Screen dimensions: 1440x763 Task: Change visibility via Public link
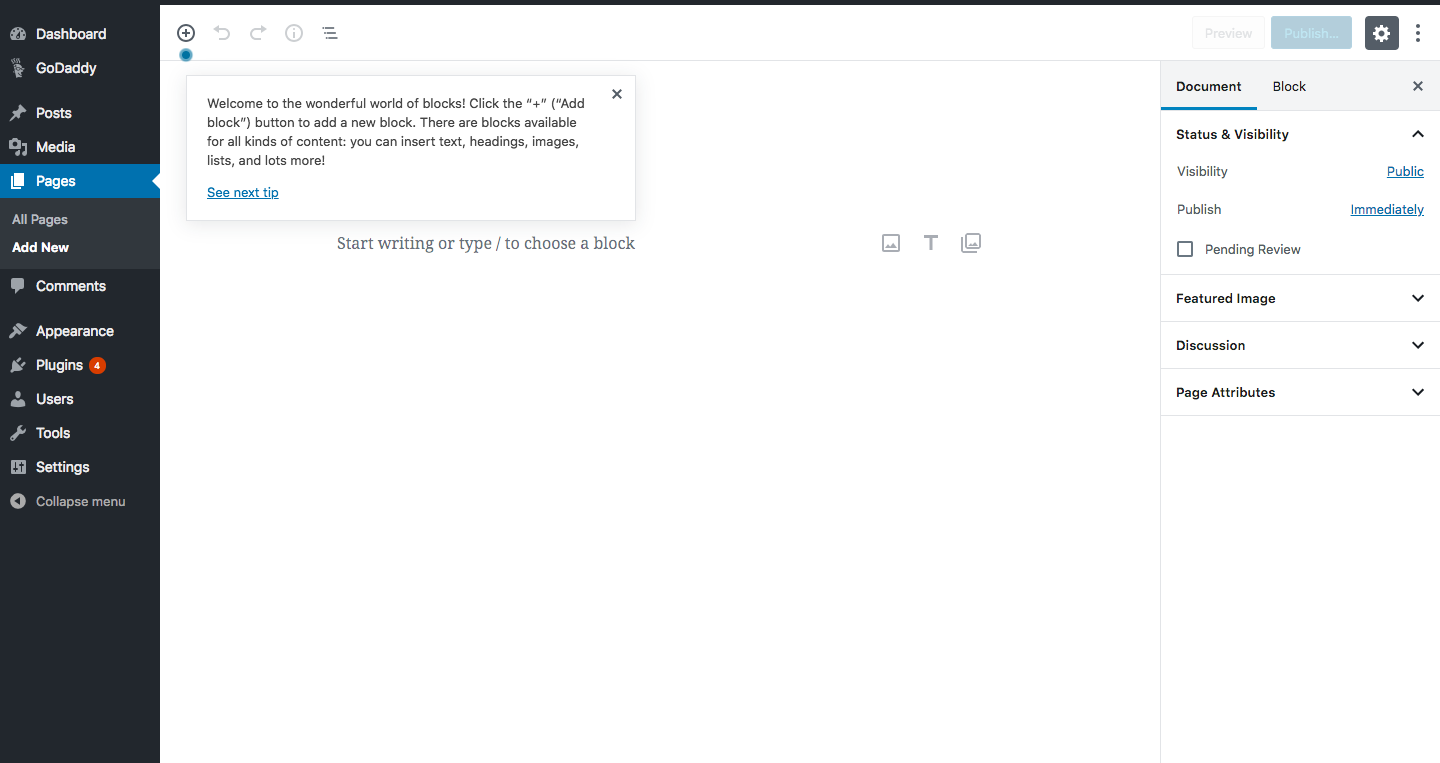click(1405, 171)
